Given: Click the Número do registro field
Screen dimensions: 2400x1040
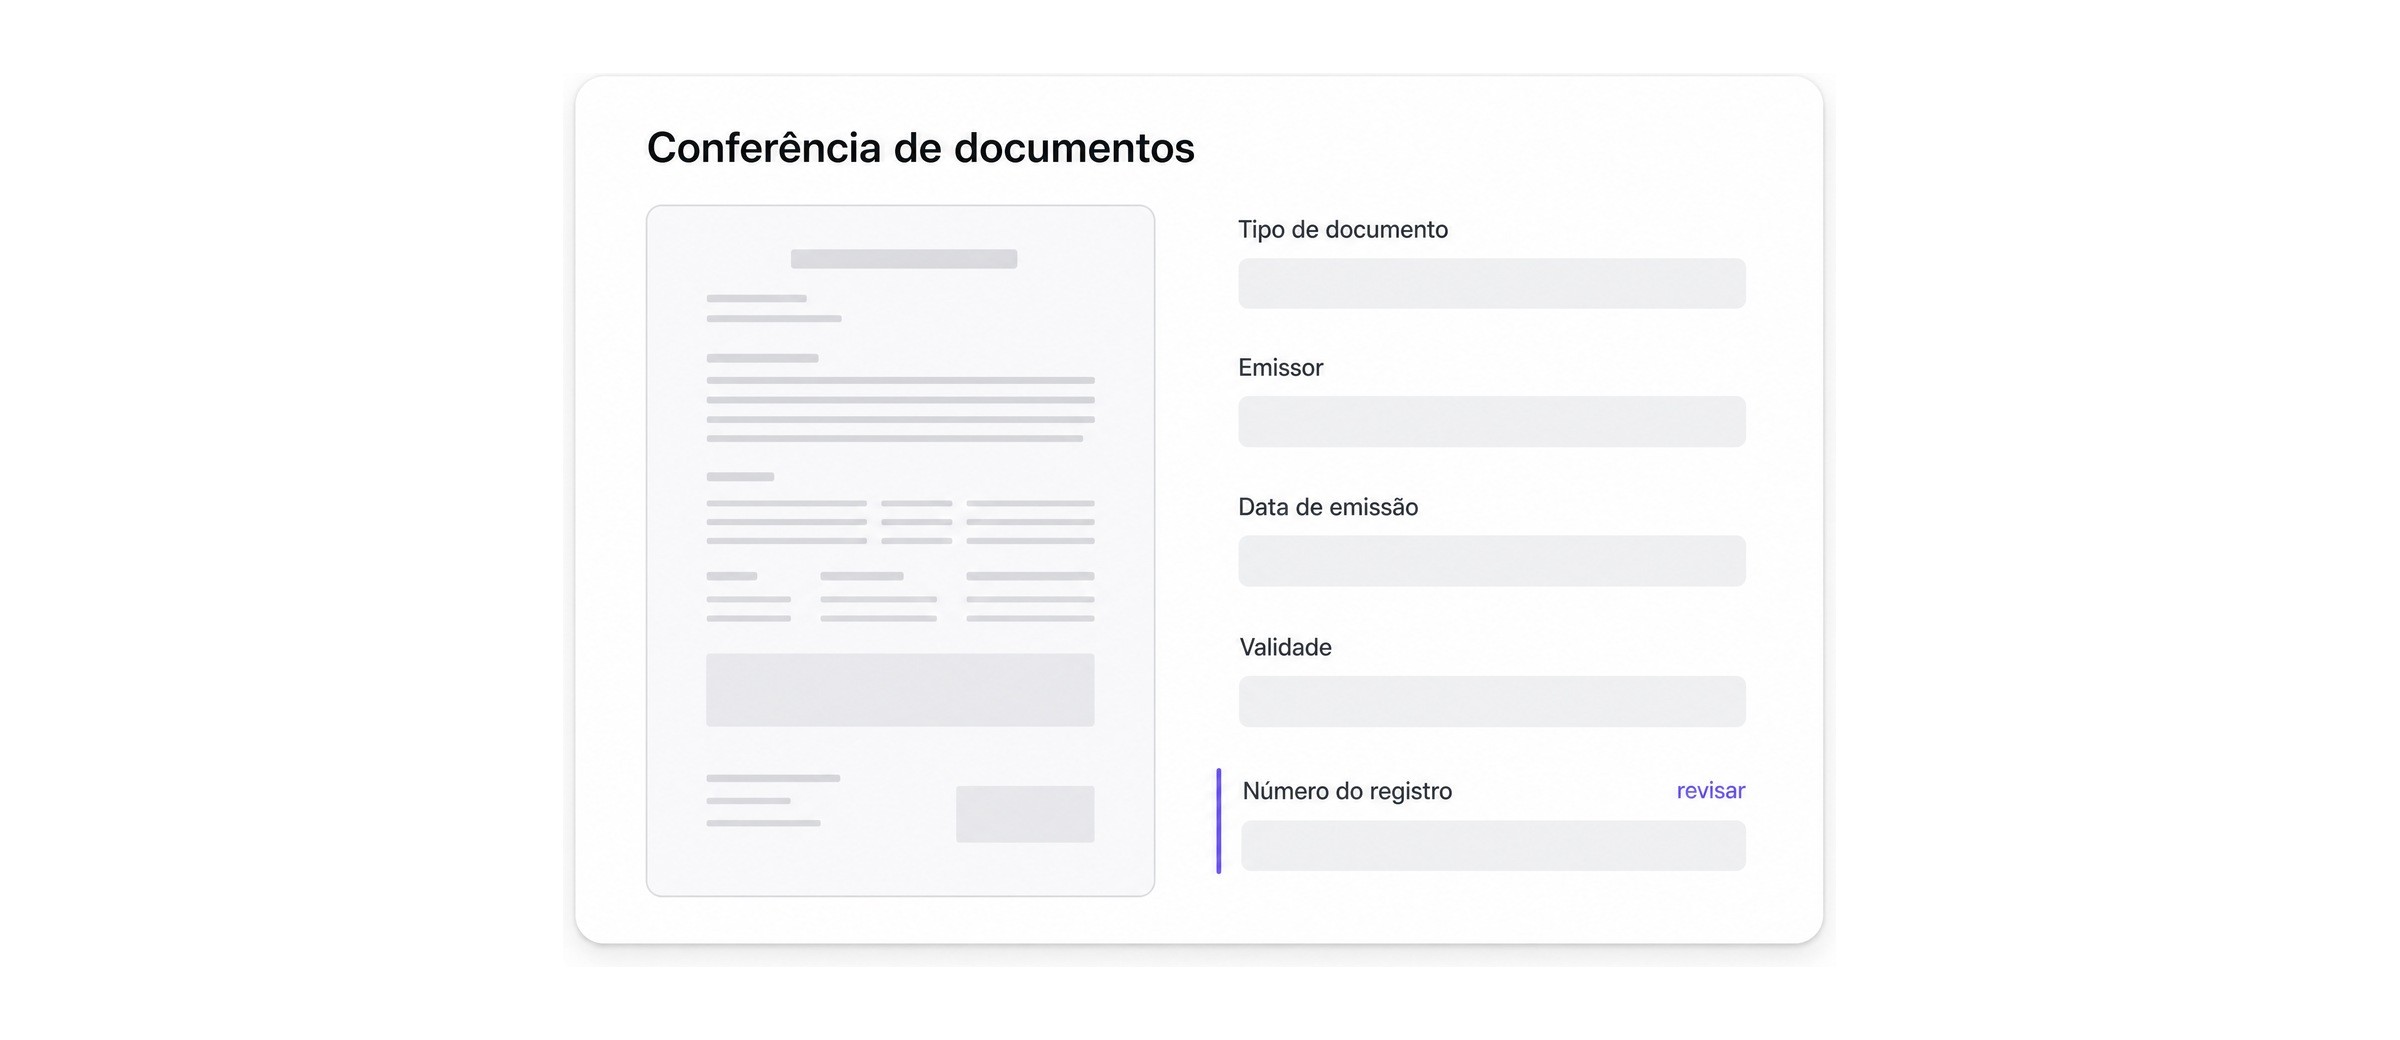Looking at the screenshot, I should (x=1493, y=845).
